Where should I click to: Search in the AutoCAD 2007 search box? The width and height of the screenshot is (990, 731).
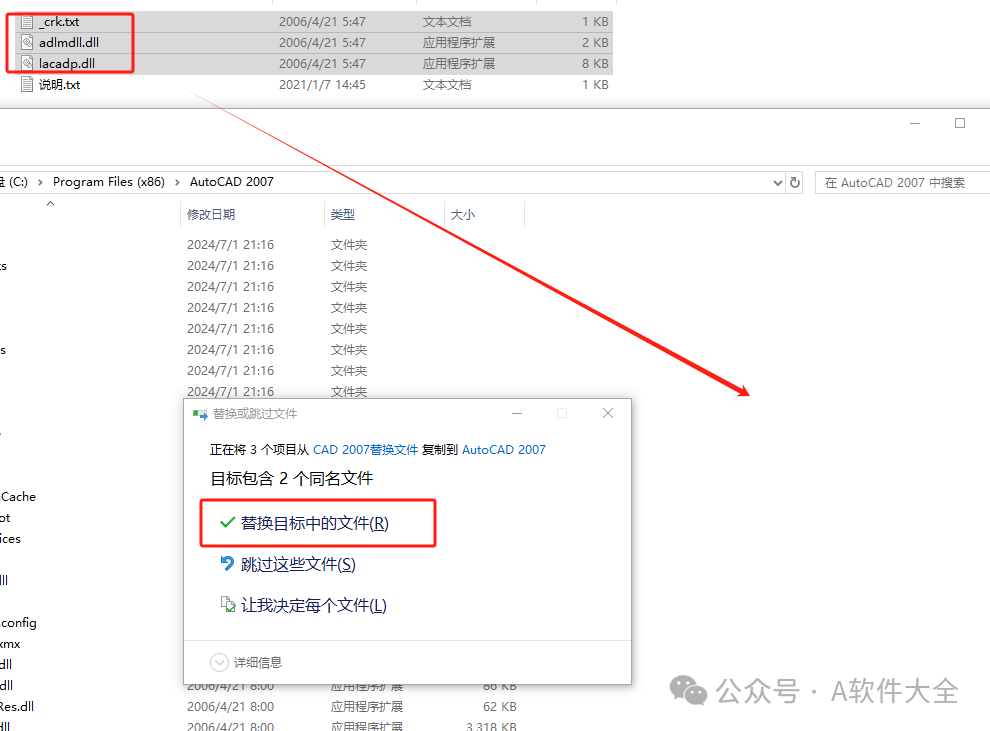(902, 182)
